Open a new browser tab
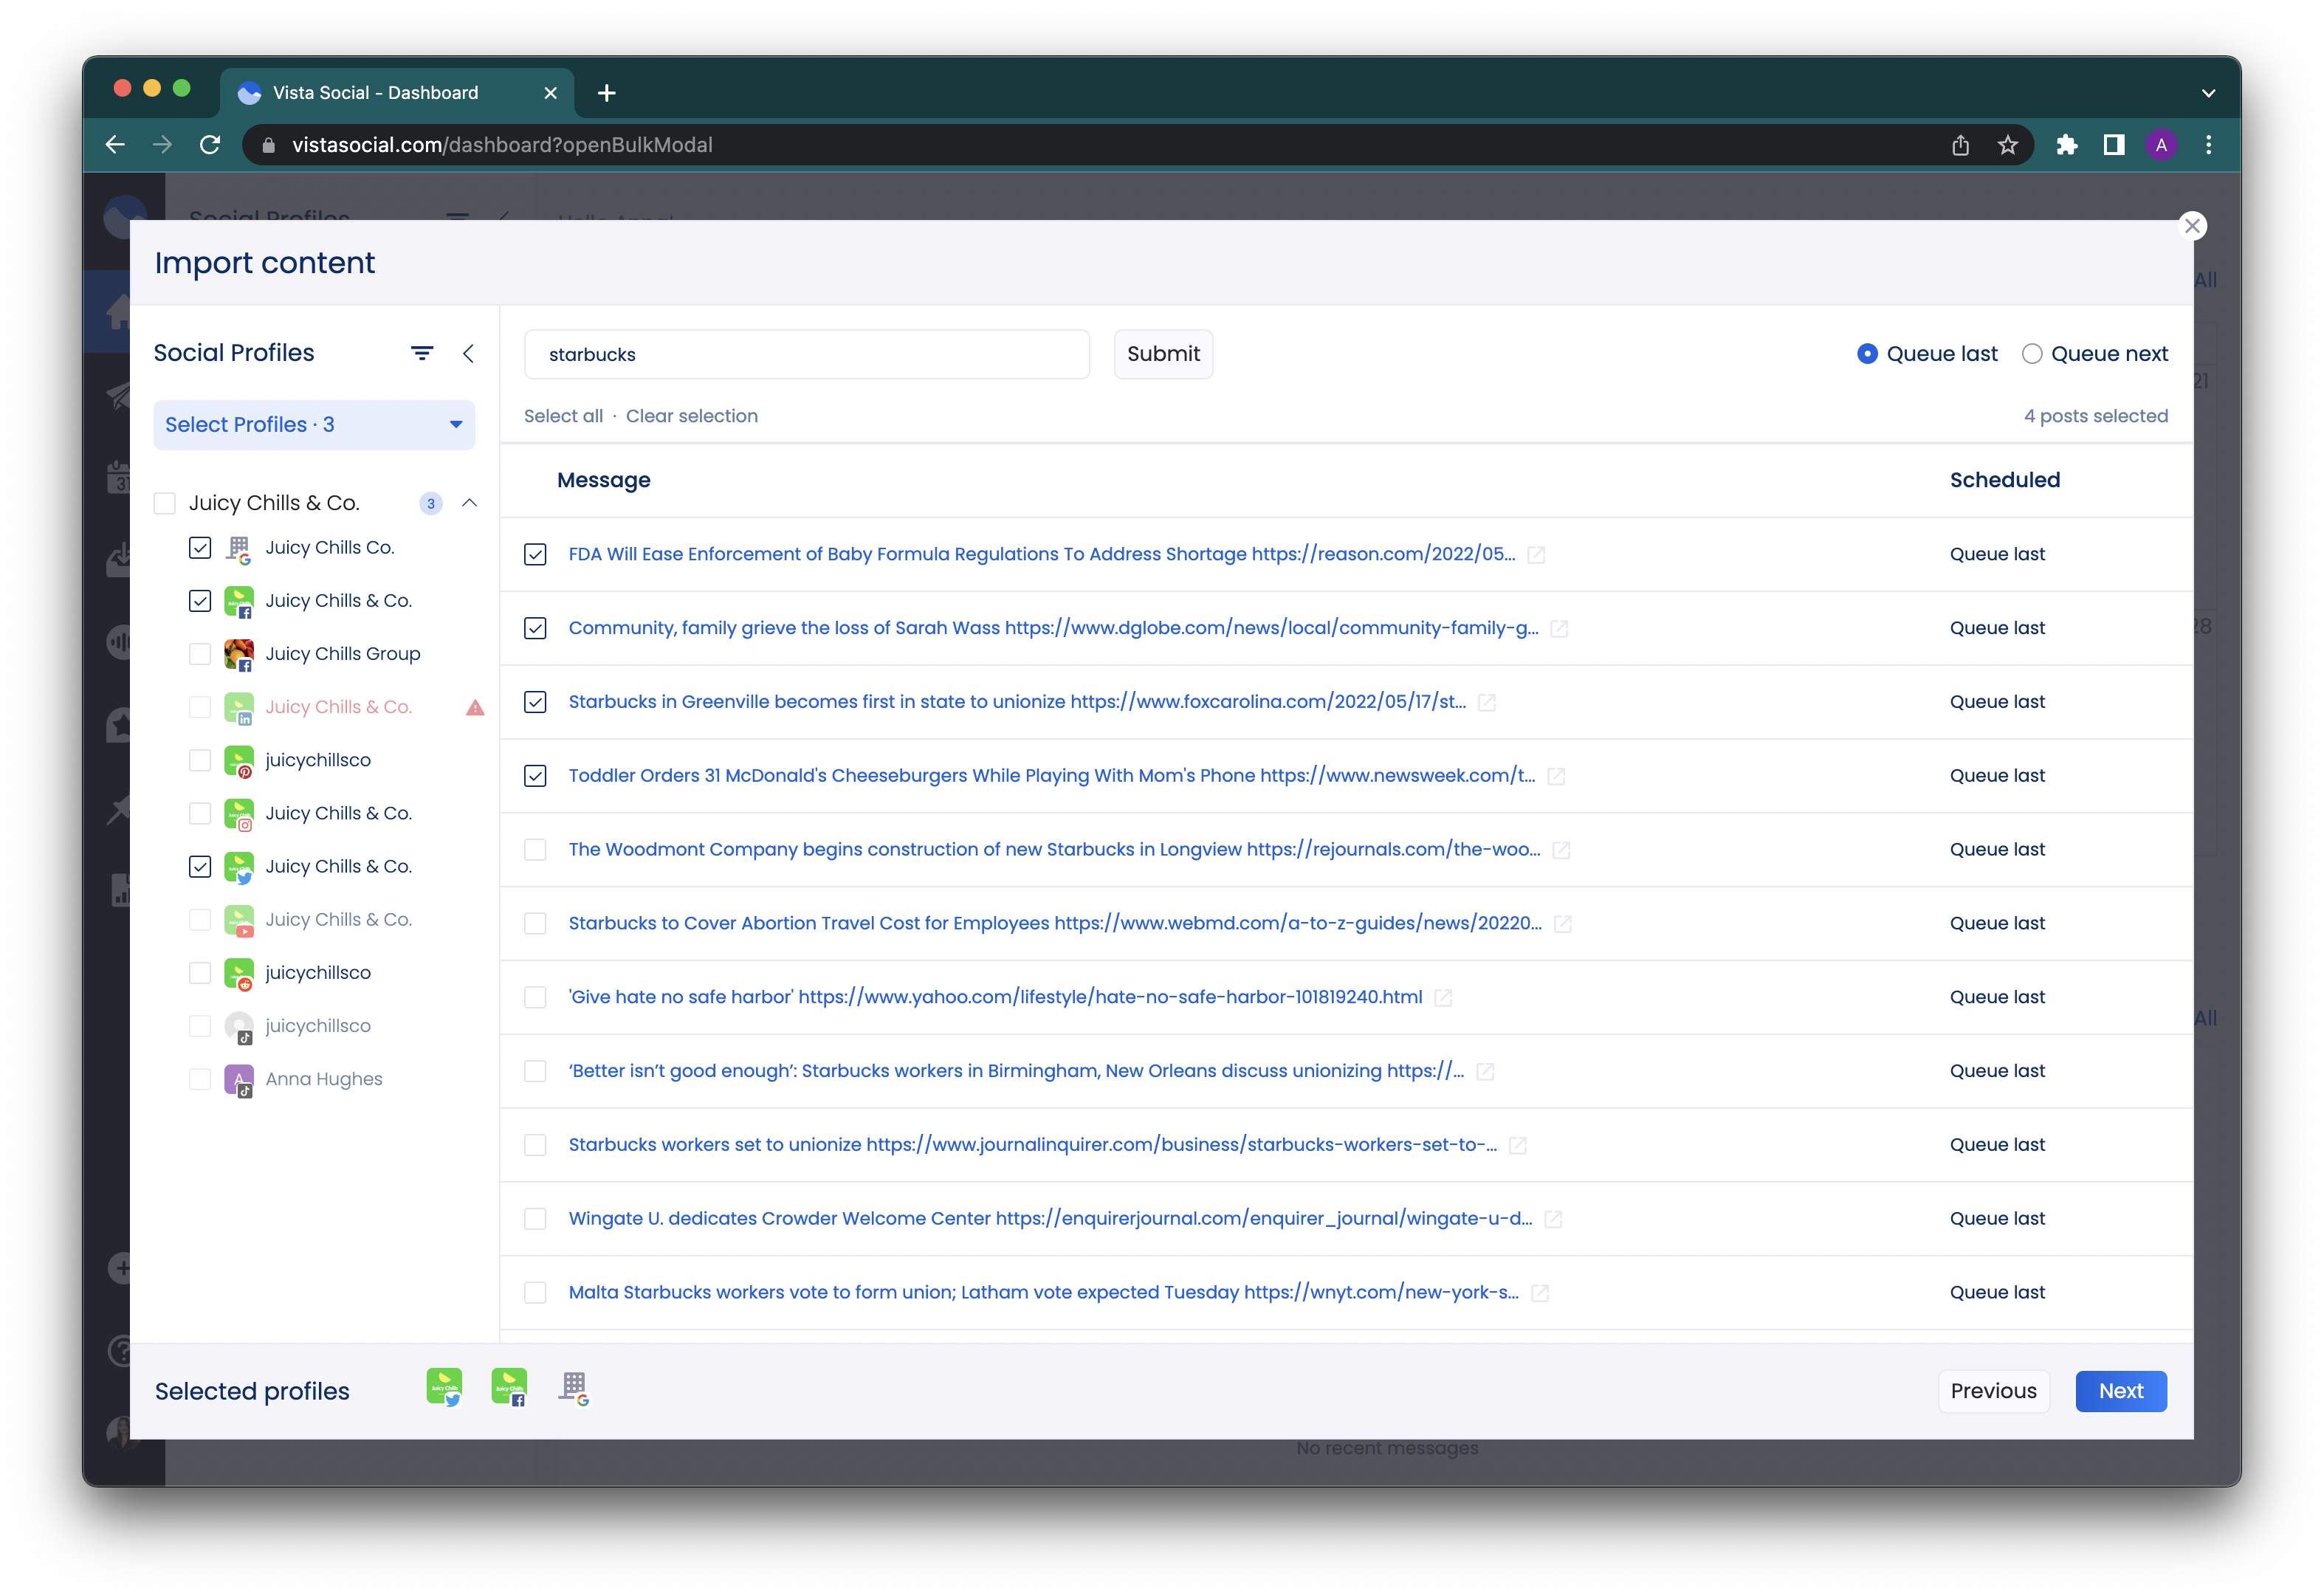2324x1596 pixels. (x=606, y=93)
